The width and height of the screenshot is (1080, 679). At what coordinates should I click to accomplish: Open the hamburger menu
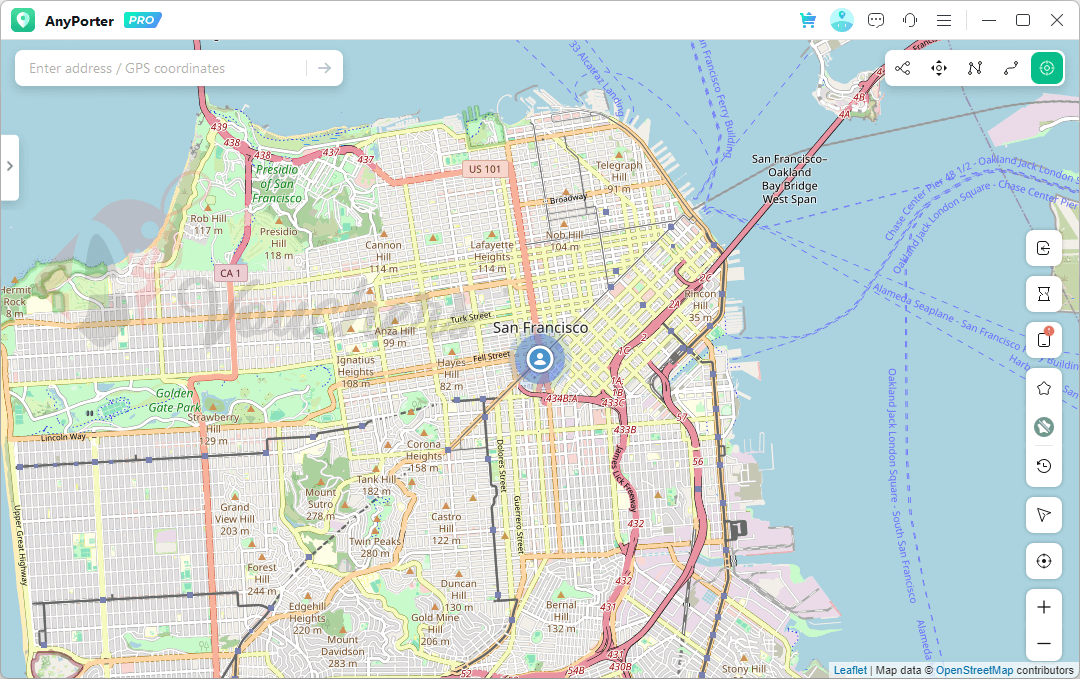click(x=944, y=20)
